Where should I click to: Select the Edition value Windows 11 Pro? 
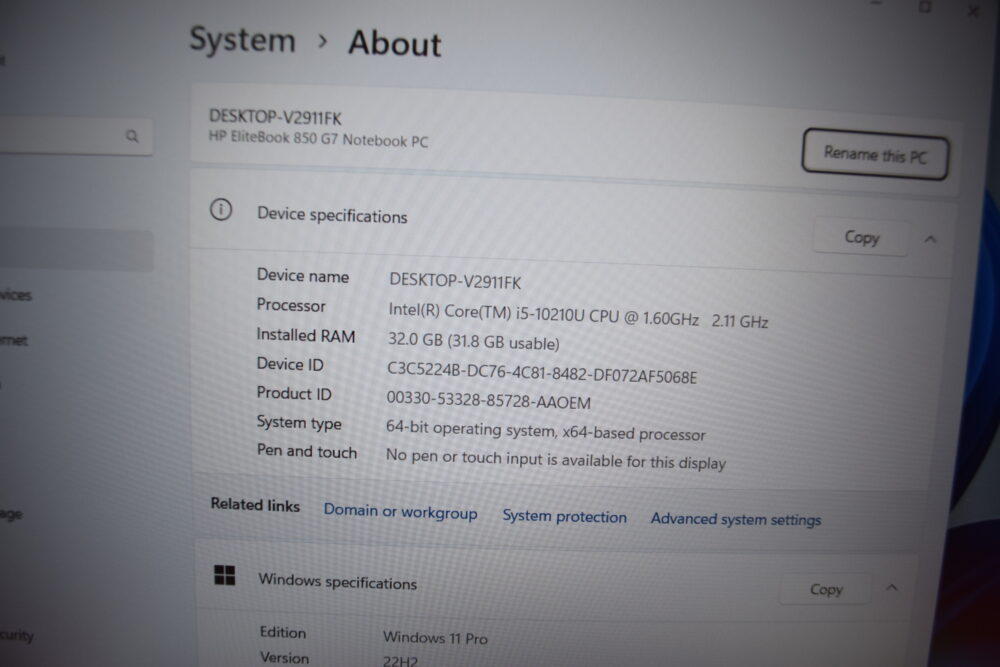coord(435,638)
